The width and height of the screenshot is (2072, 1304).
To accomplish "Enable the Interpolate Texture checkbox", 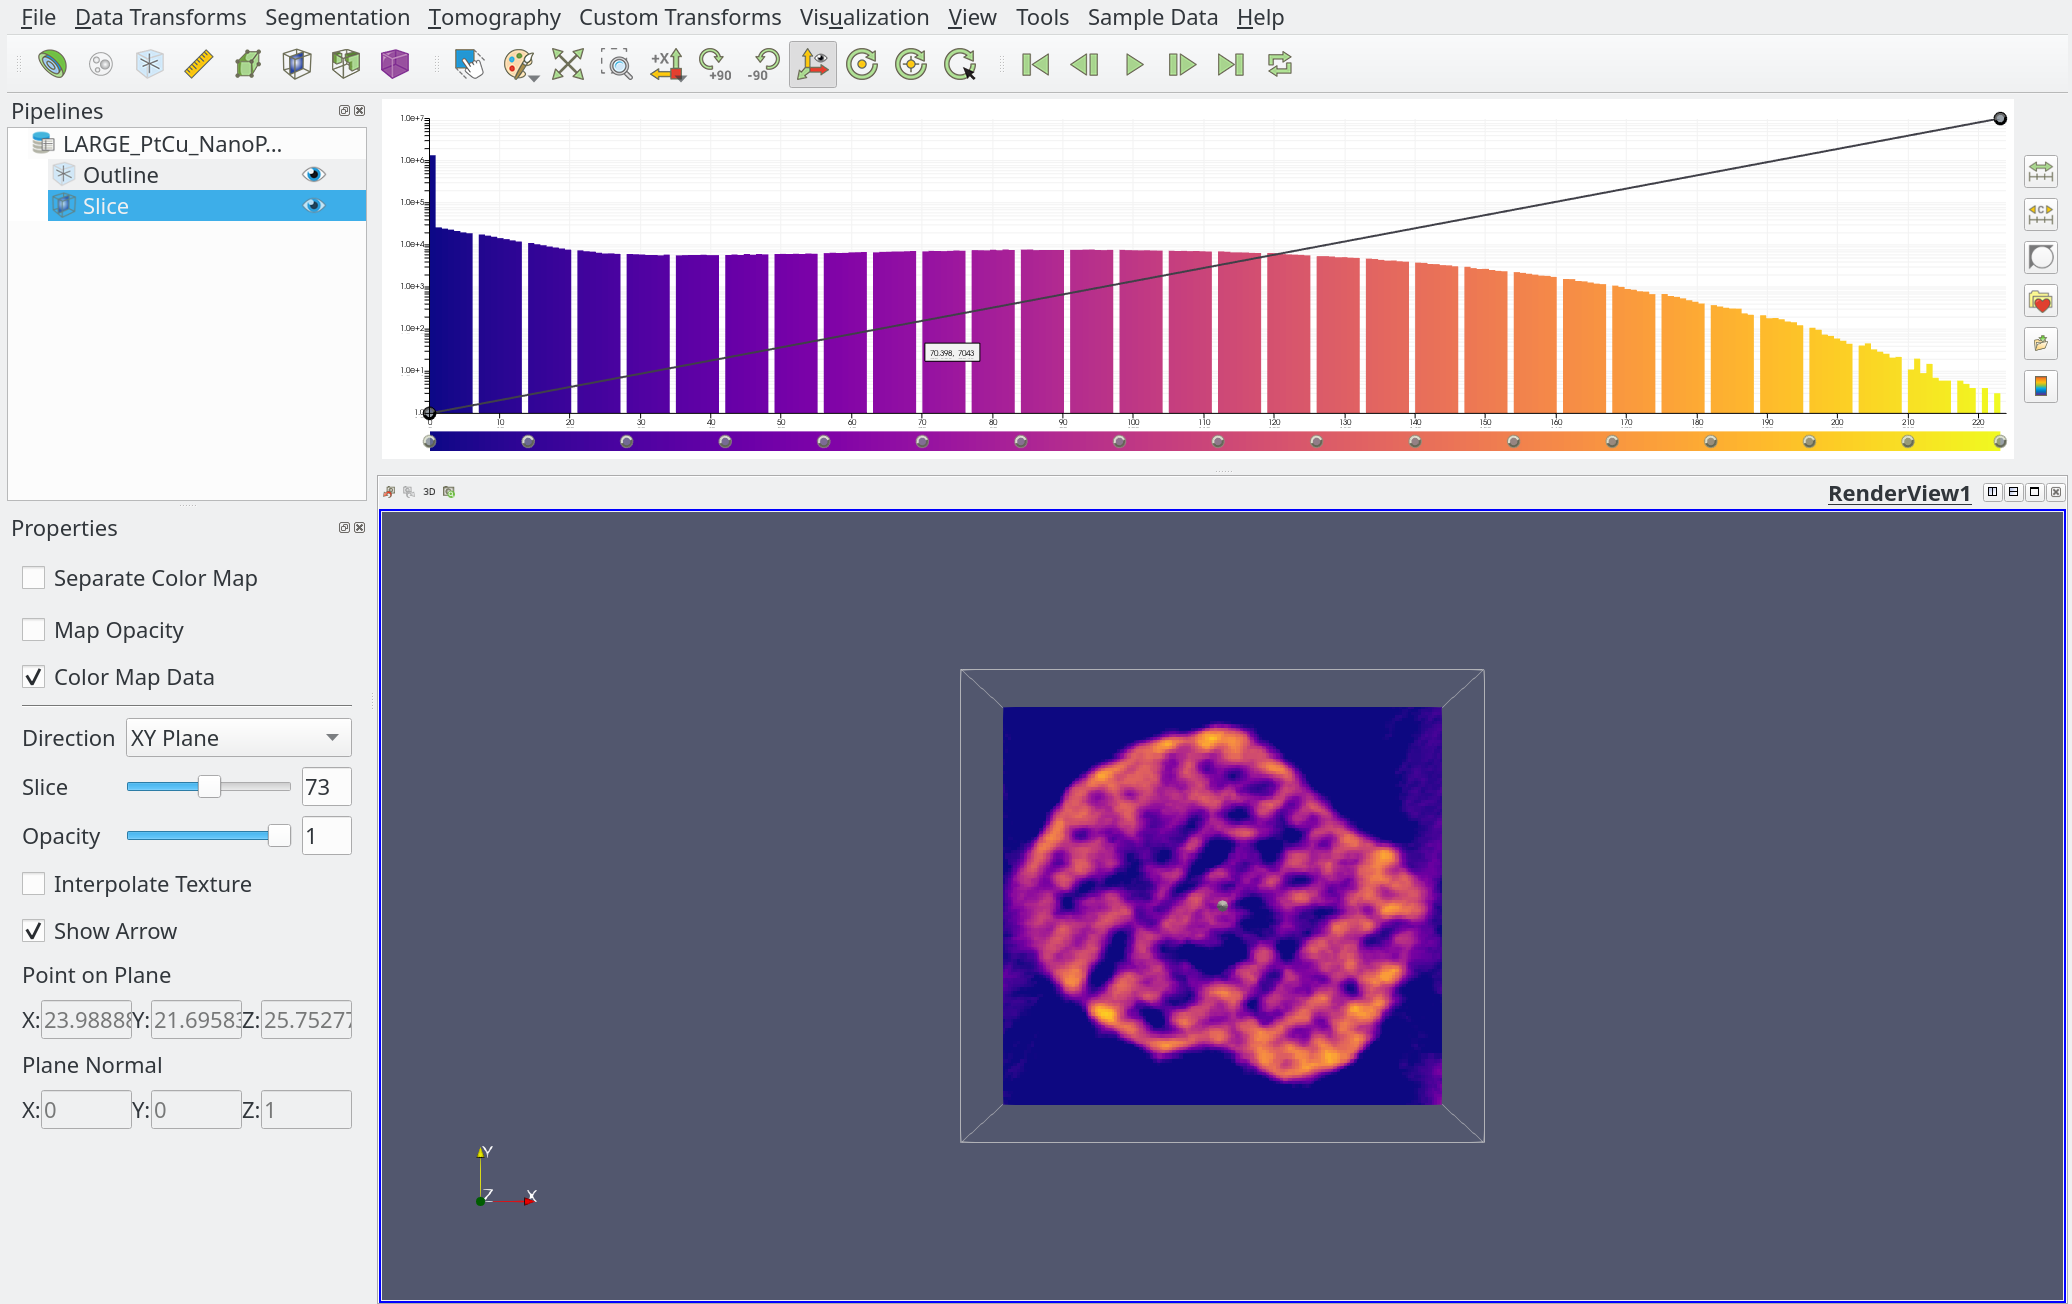I will click(33, 884).
